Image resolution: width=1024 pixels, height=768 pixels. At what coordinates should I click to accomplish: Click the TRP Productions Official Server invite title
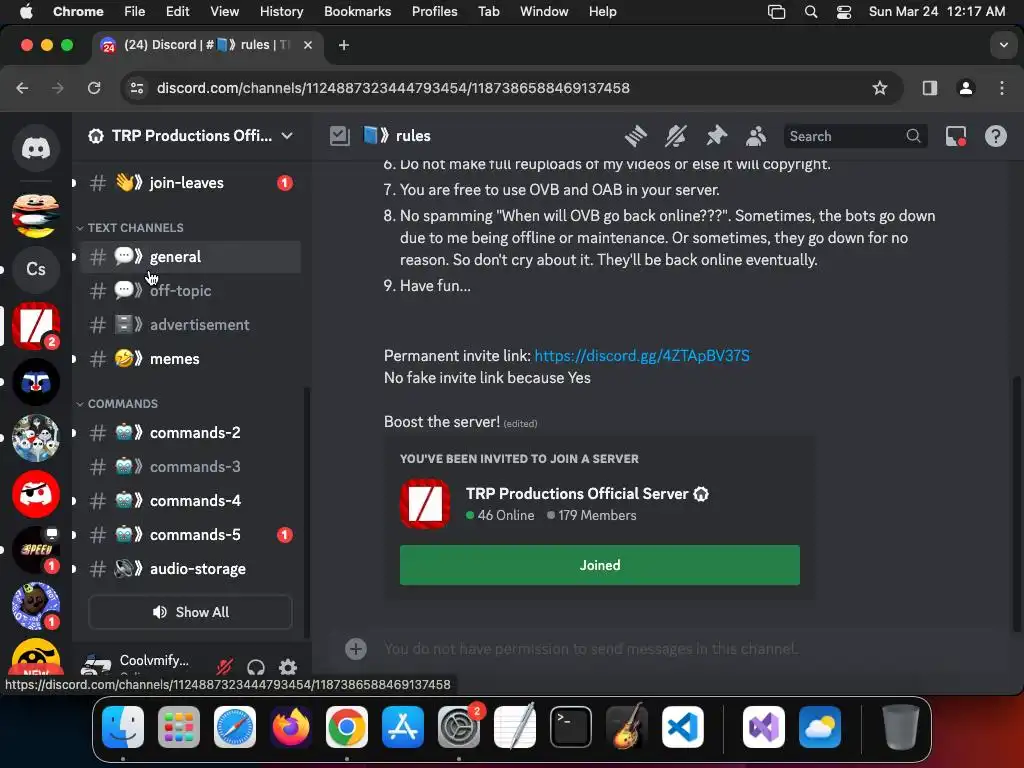coord(577,494)
